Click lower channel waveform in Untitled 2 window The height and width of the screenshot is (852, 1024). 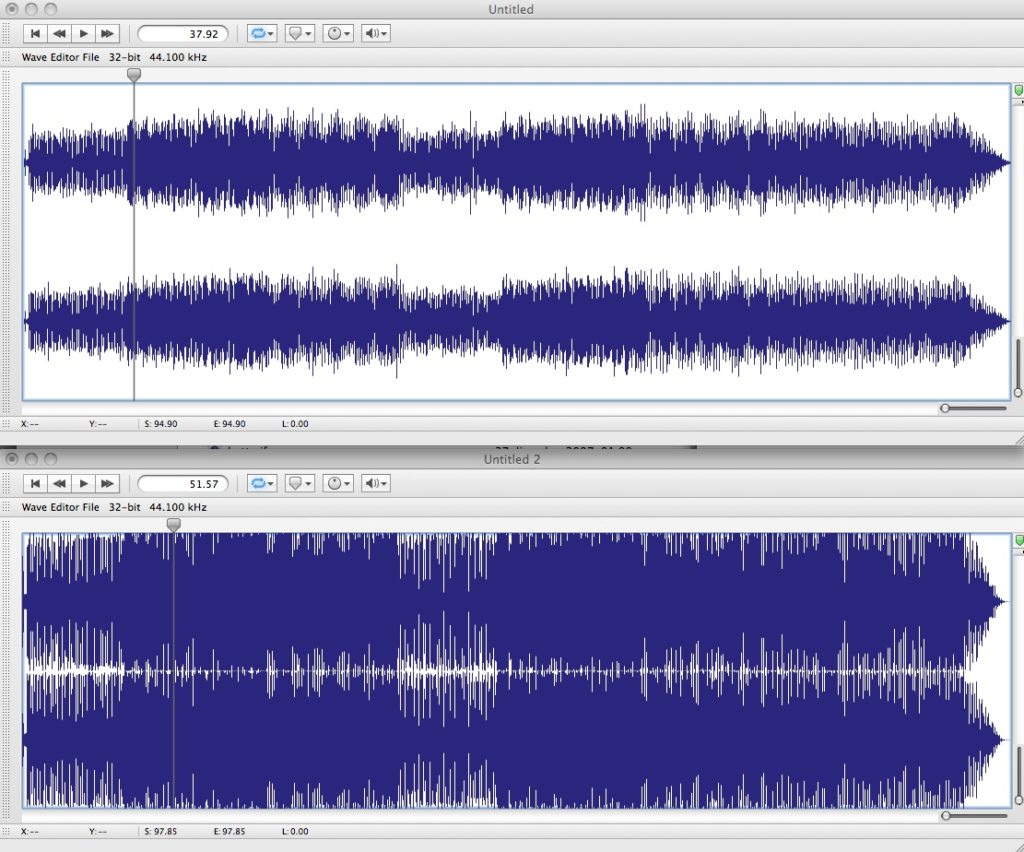(x=516, y=740)
